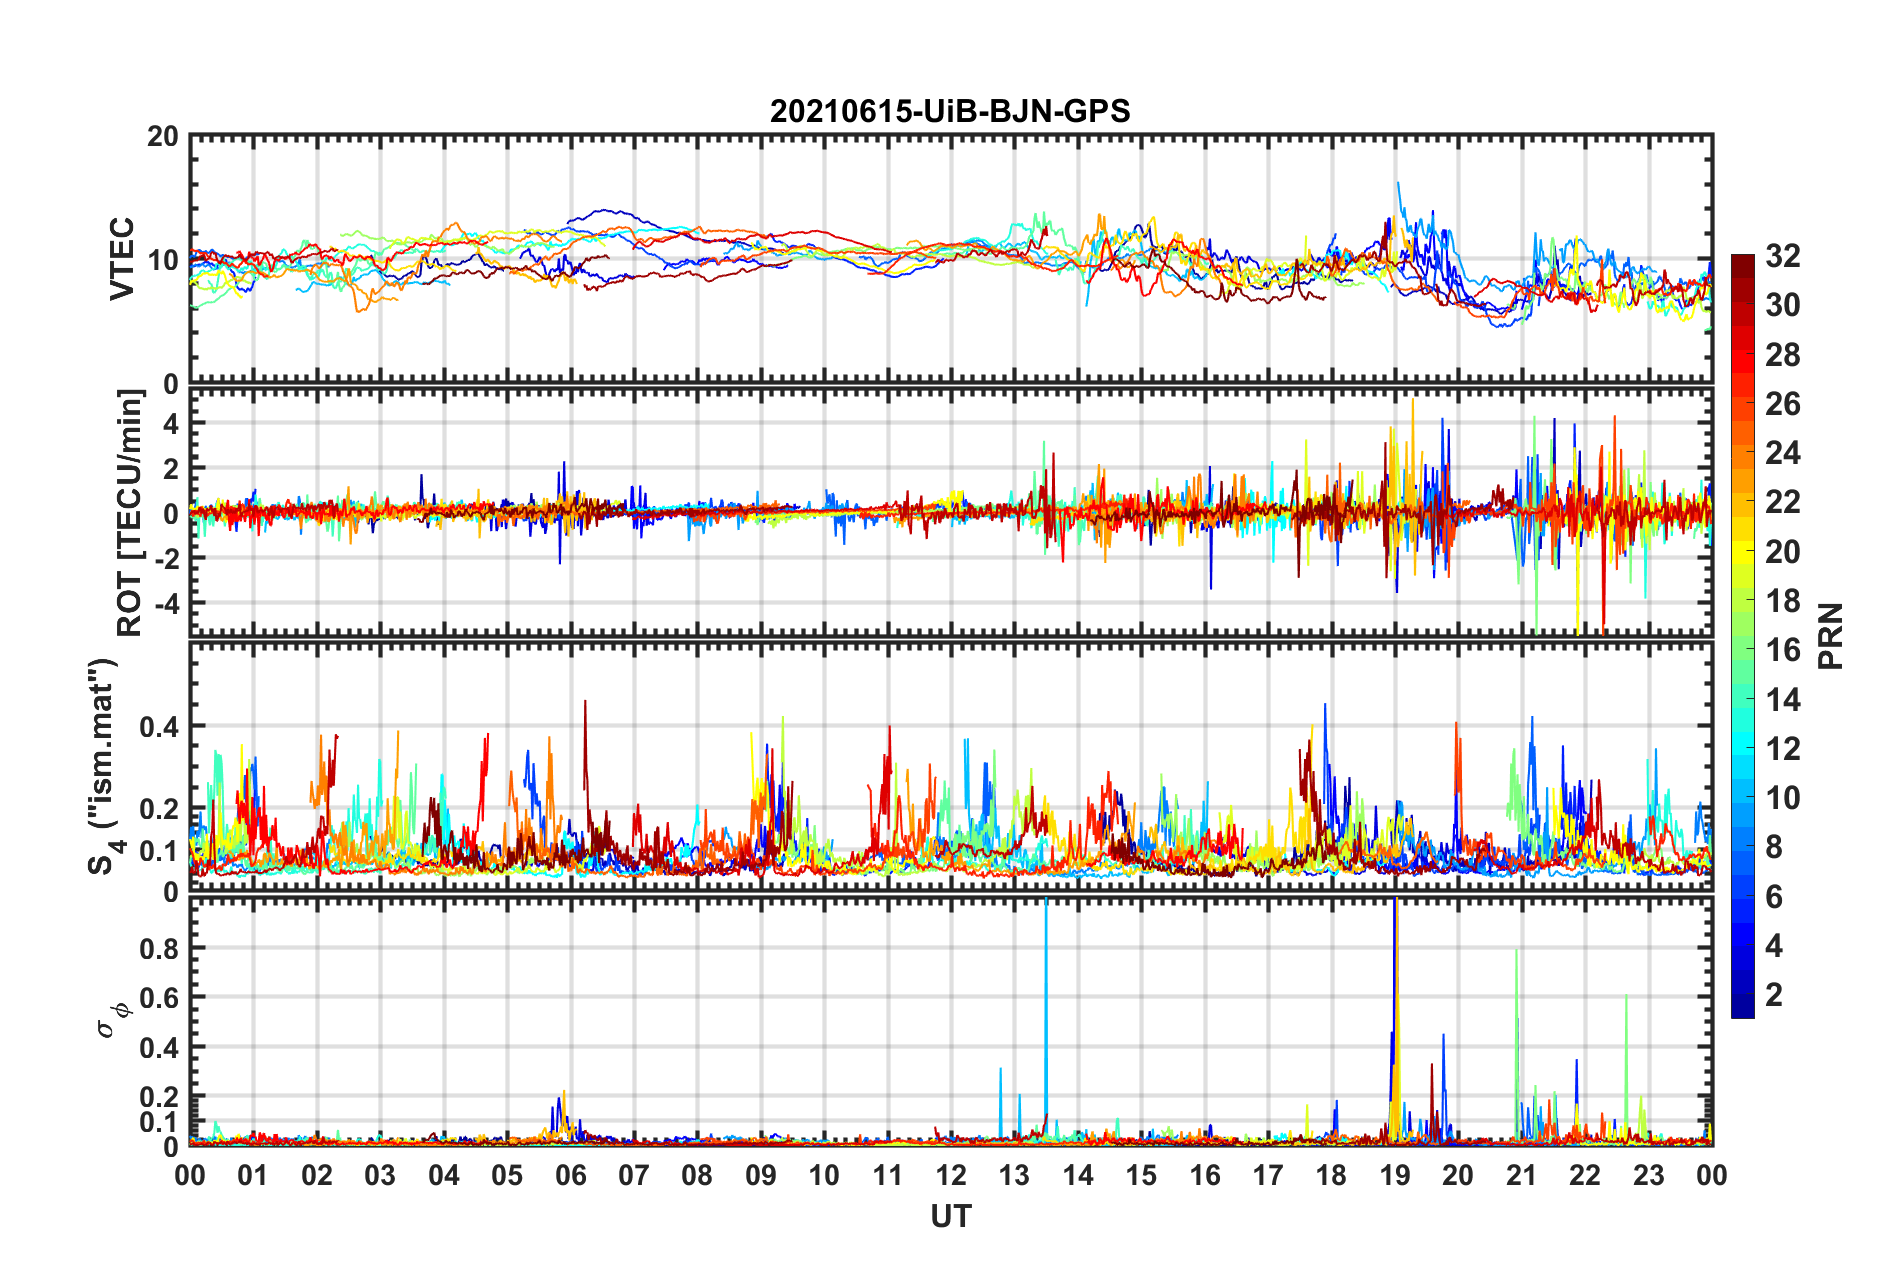Click the colorbar tick label 2
1902x1272 pixels.
(x=1774, y=995)
